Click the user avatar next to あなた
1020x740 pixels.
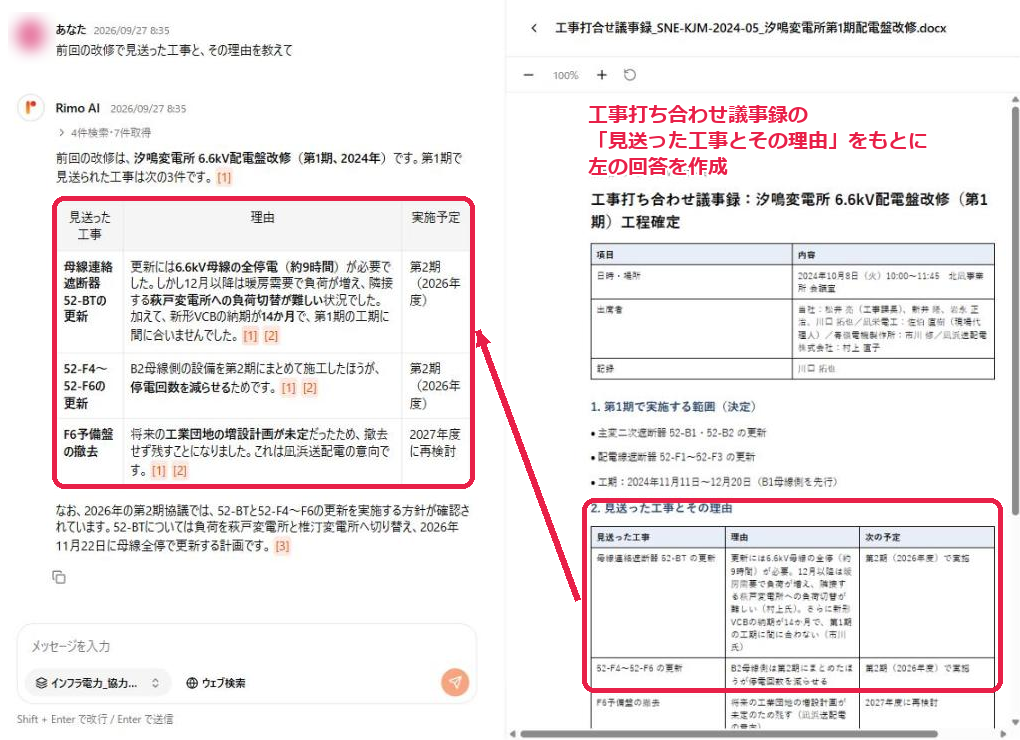(31, 35)
